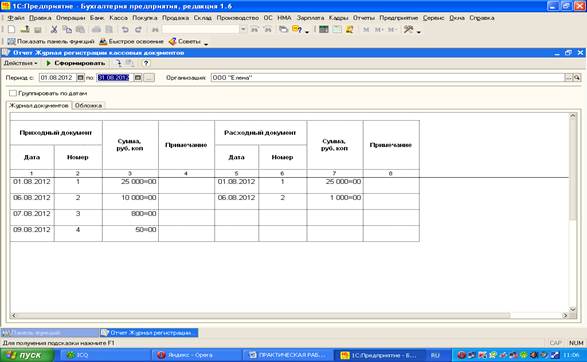Click the Print preview icon
Viewport: 587px width, 362px height.
point(109,29)
